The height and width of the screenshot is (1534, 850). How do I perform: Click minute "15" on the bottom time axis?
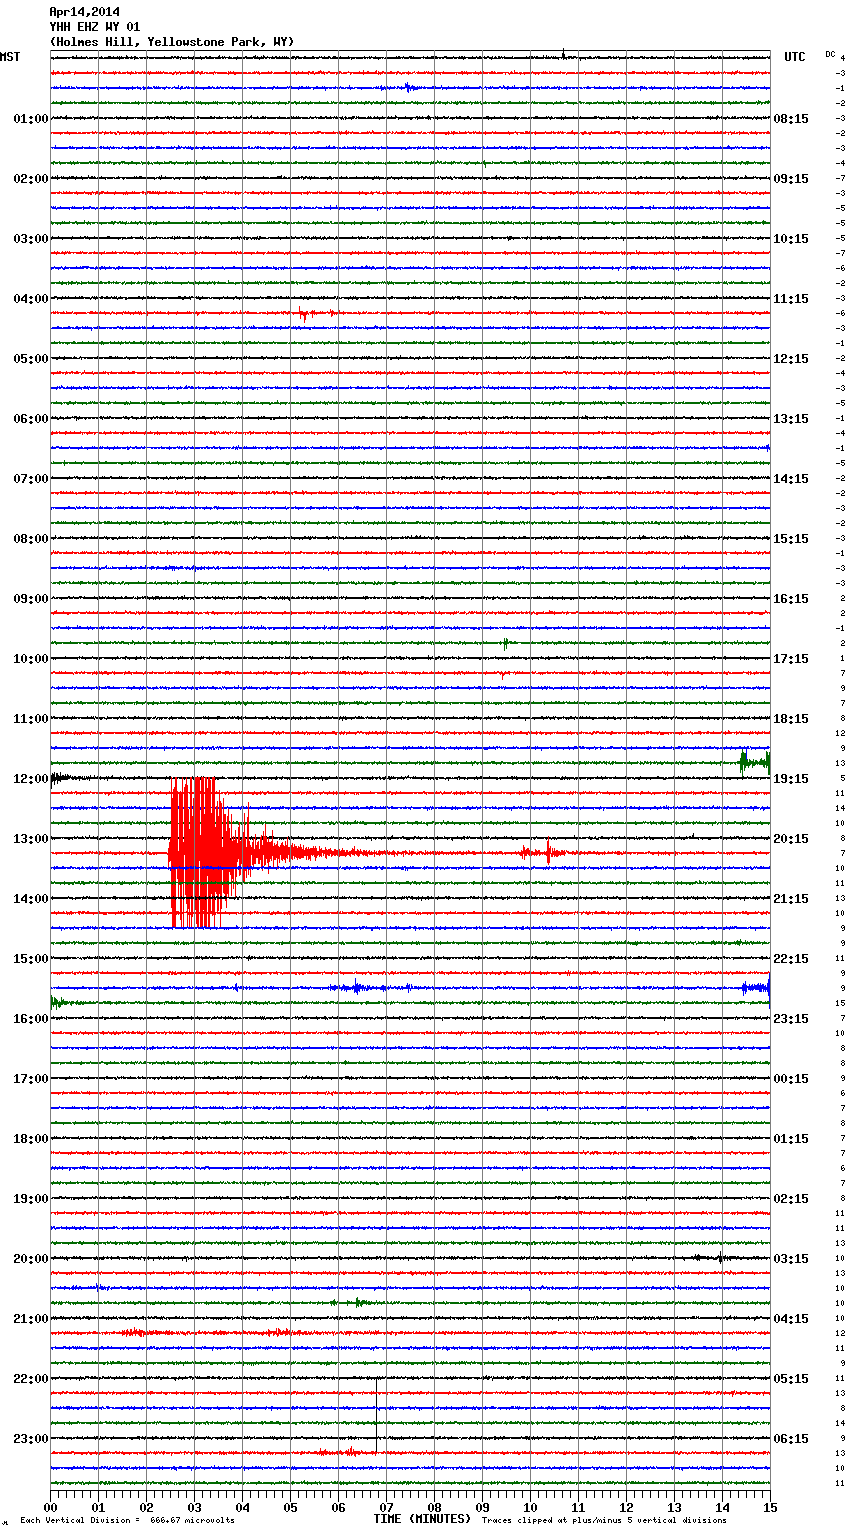click(x=770, y=1507)
